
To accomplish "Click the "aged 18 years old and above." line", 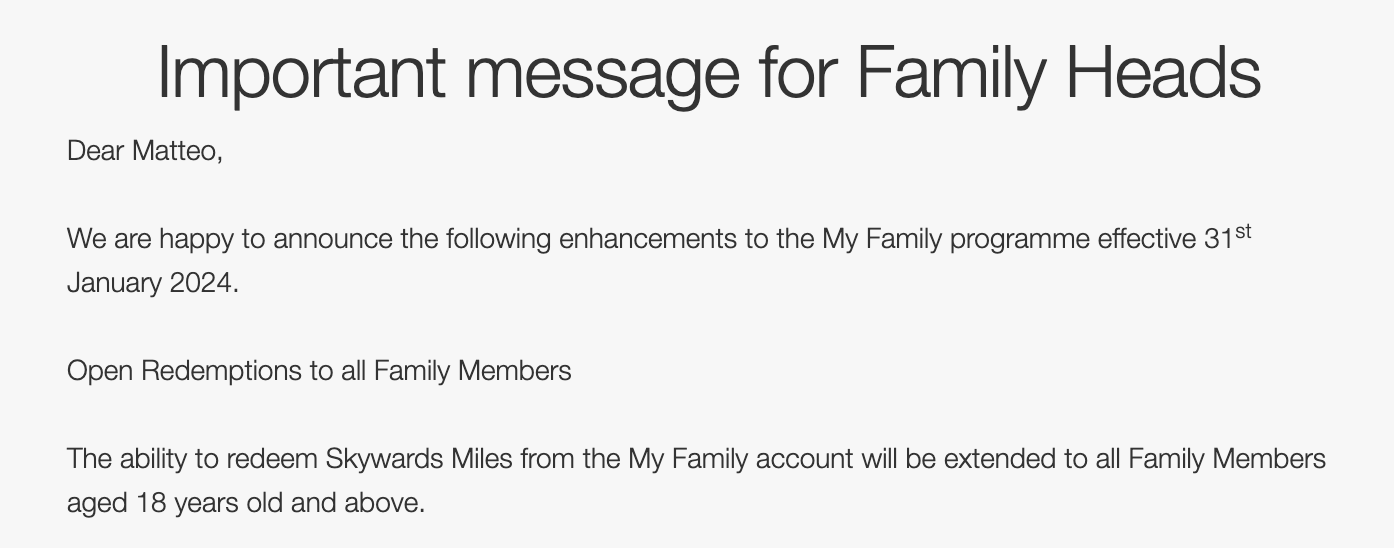I will point(246,503).
